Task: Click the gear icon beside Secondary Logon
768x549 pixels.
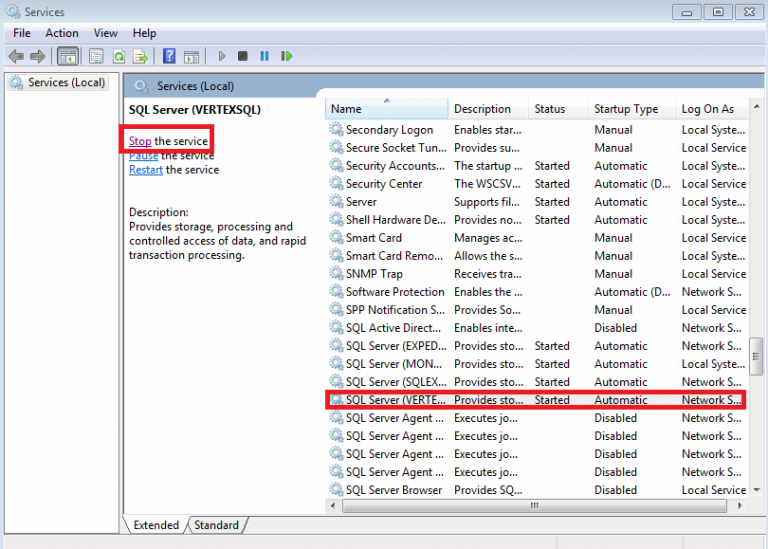Action: tap(336, 129)
